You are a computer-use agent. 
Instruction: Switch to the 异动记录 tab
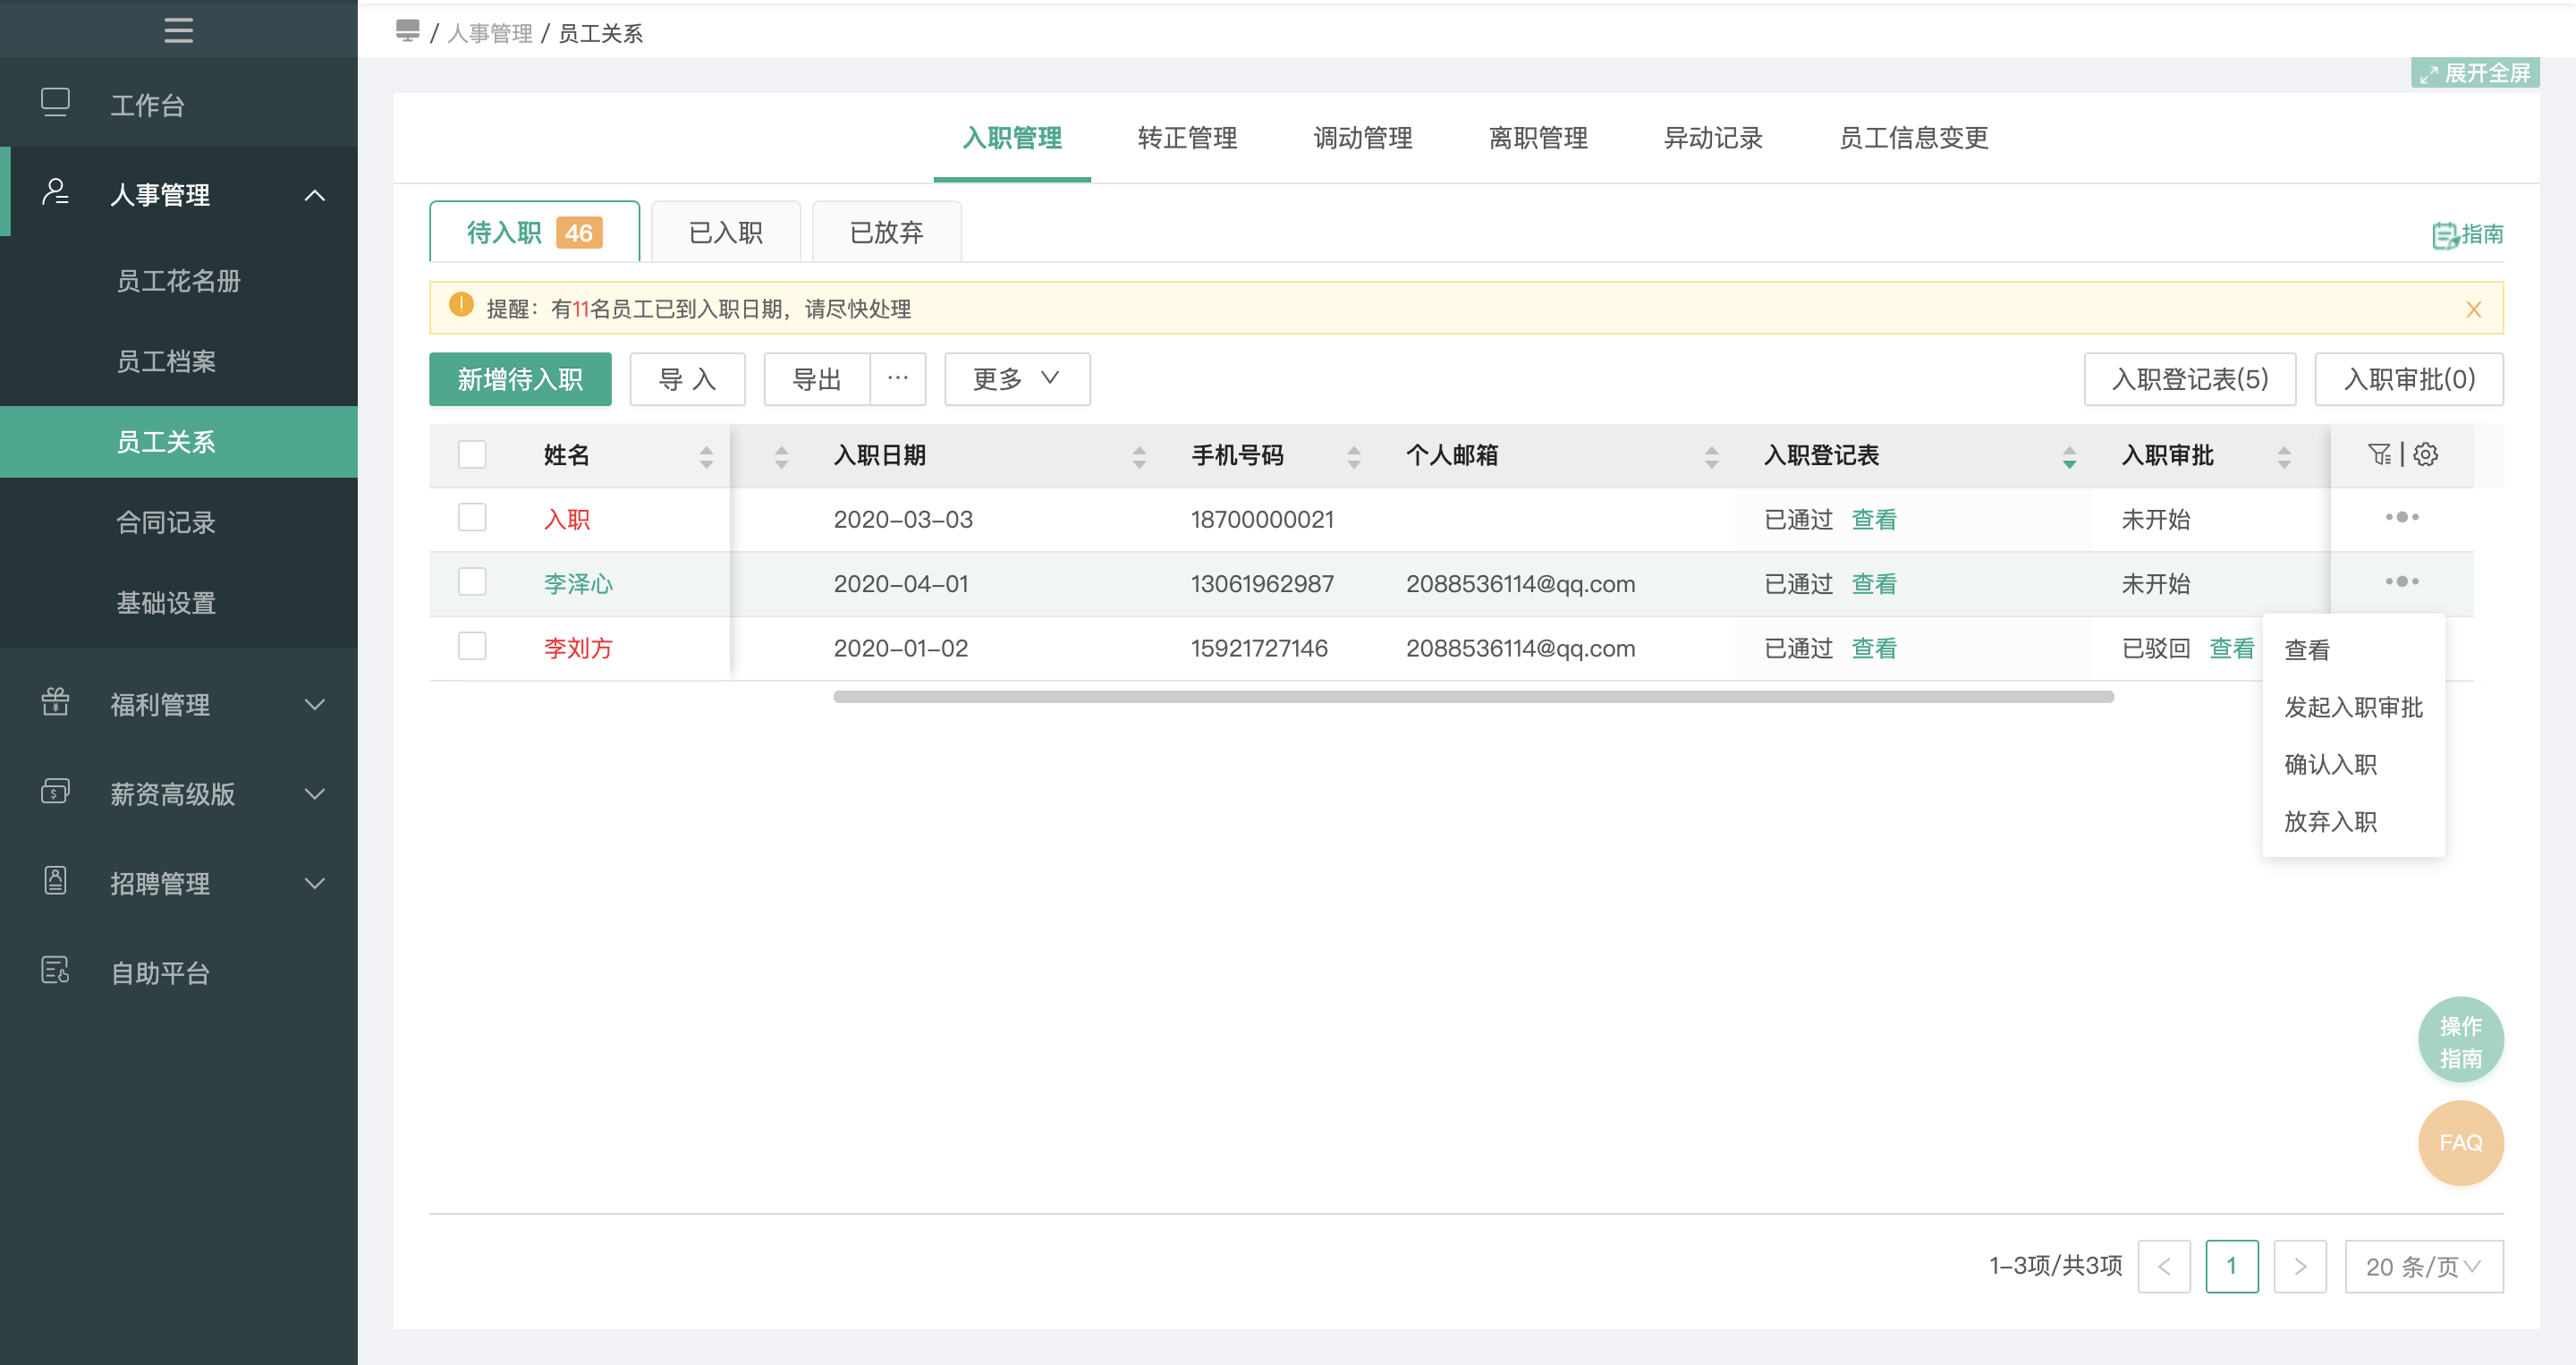point(1713,138)
